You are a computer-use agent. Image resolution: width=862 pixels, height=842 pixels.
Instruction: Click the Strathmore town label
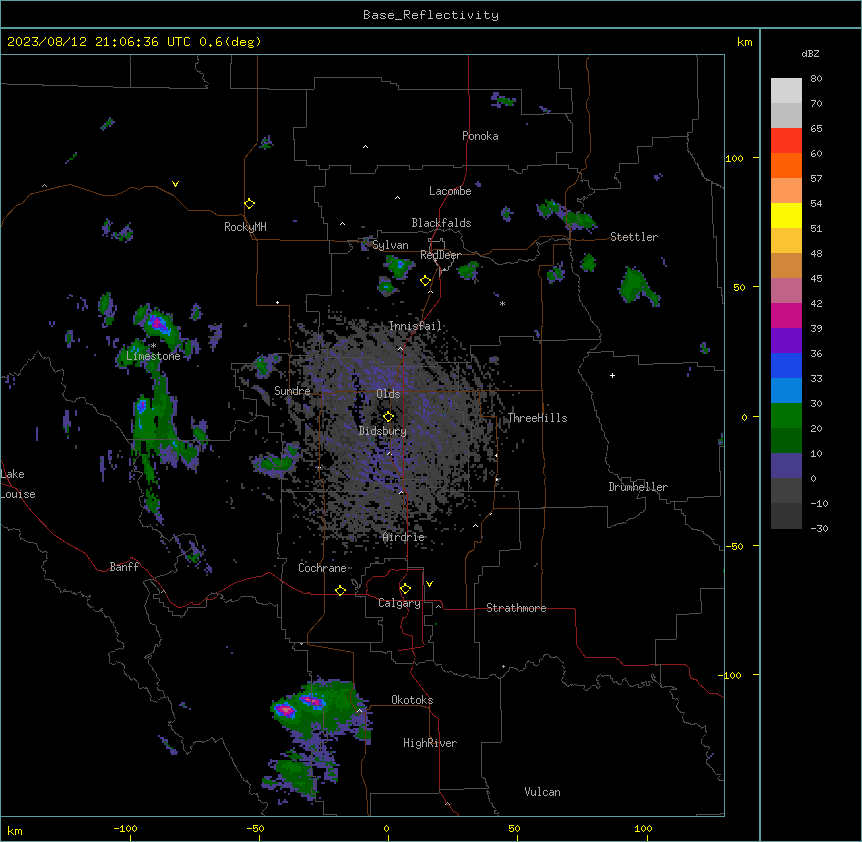click(516, 608)
